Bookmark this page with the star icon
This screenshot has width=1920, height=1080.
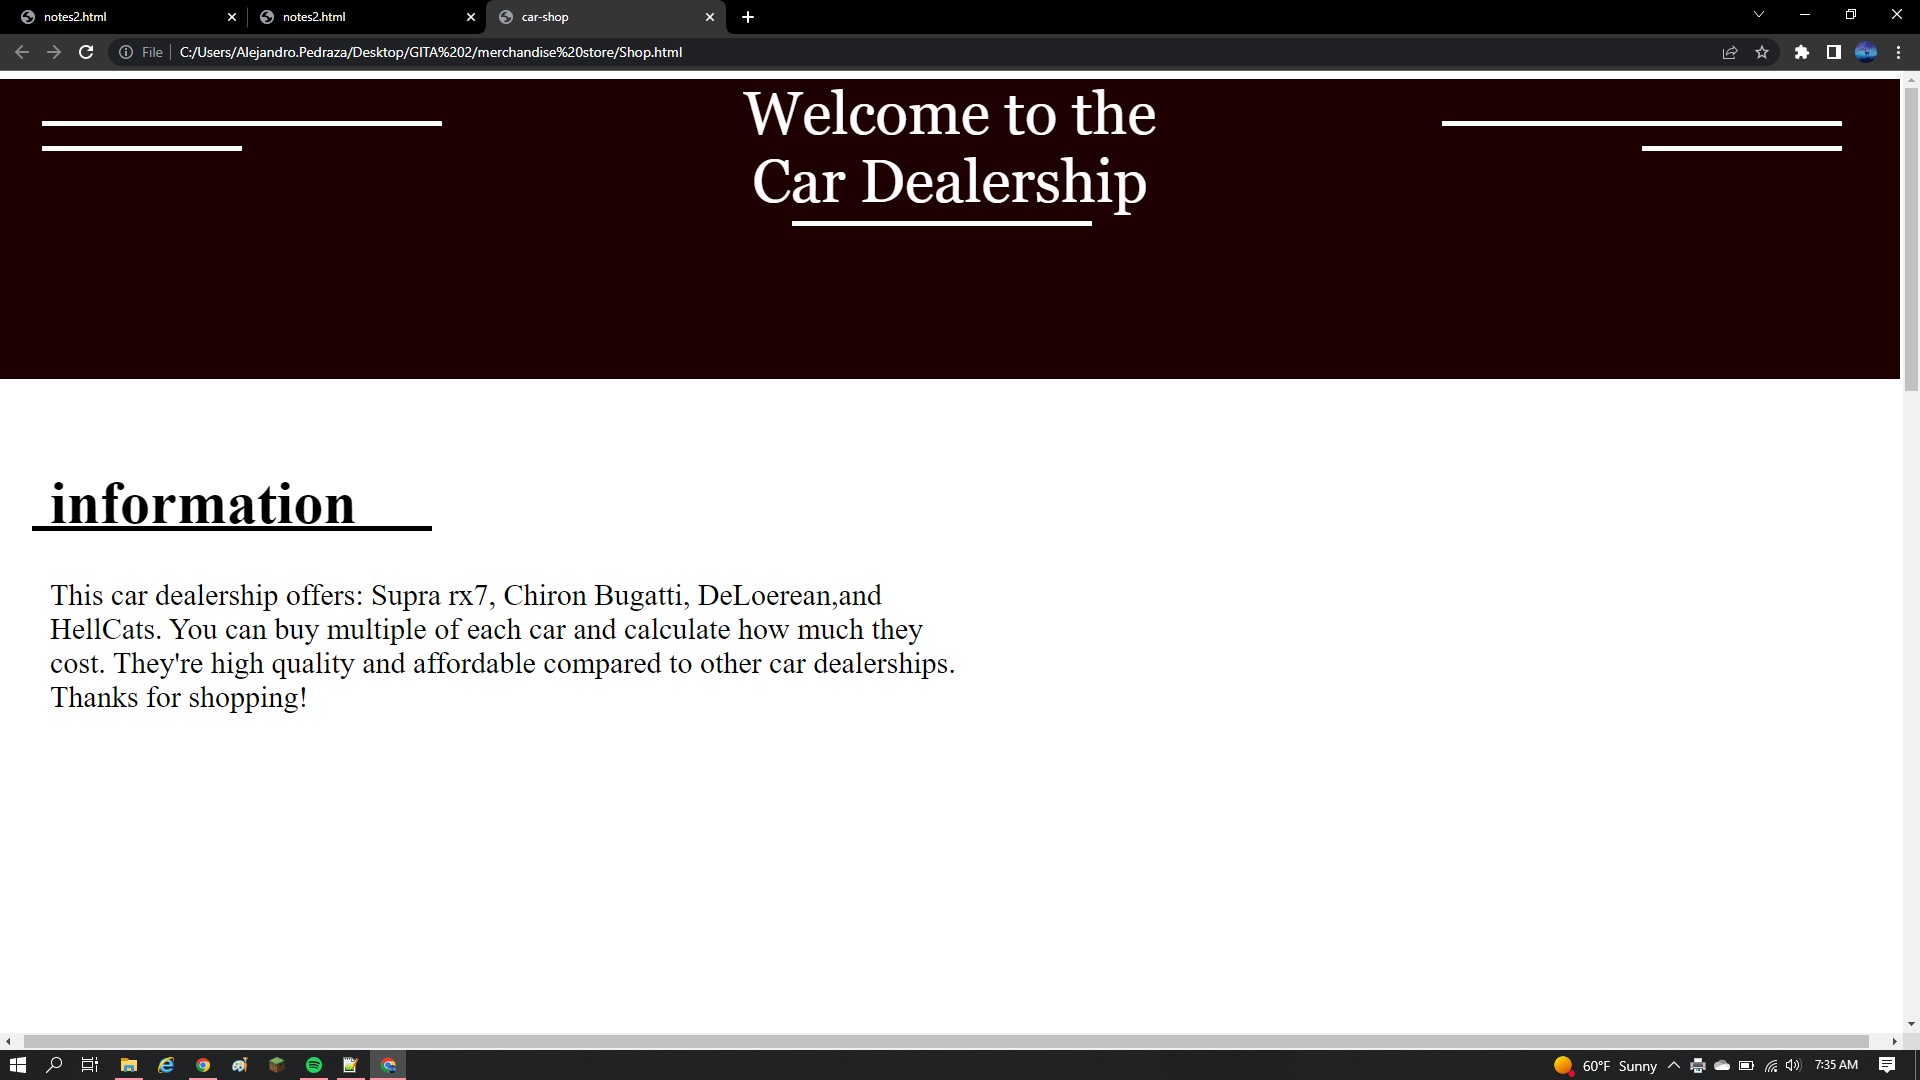pyautogui.click(x=1762, y=52)
